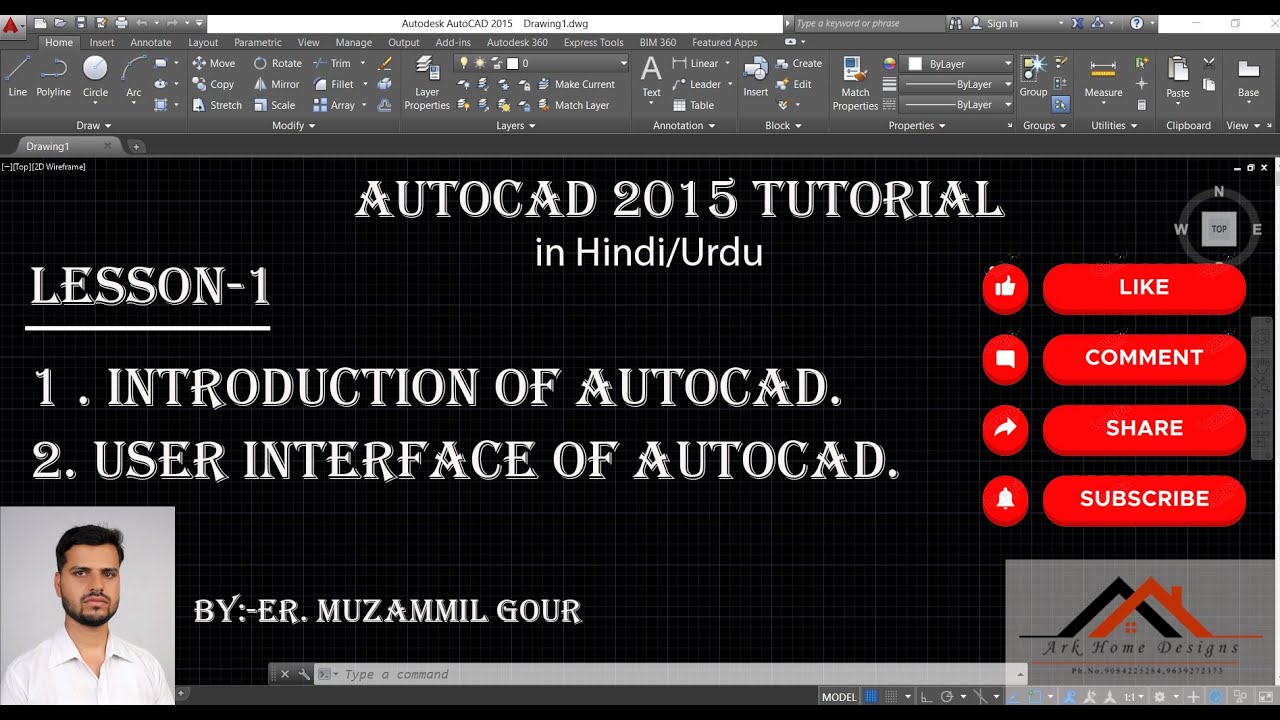
Task: Choose the Stretch command
Action: point(217,105)
